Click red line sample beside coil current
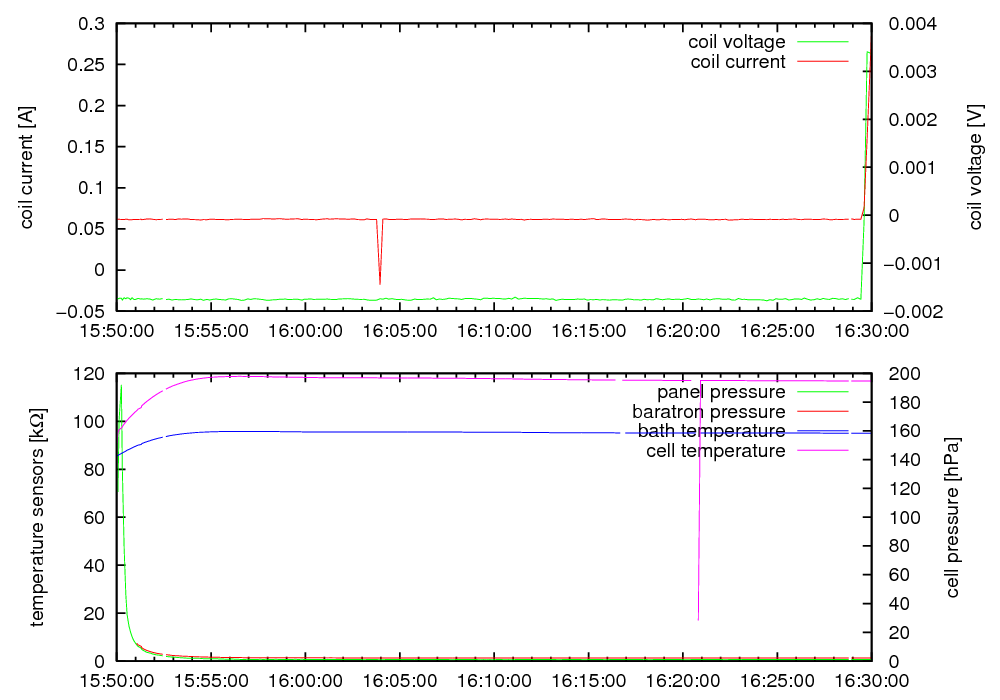 pyautogui.click(x=821, y=62)
